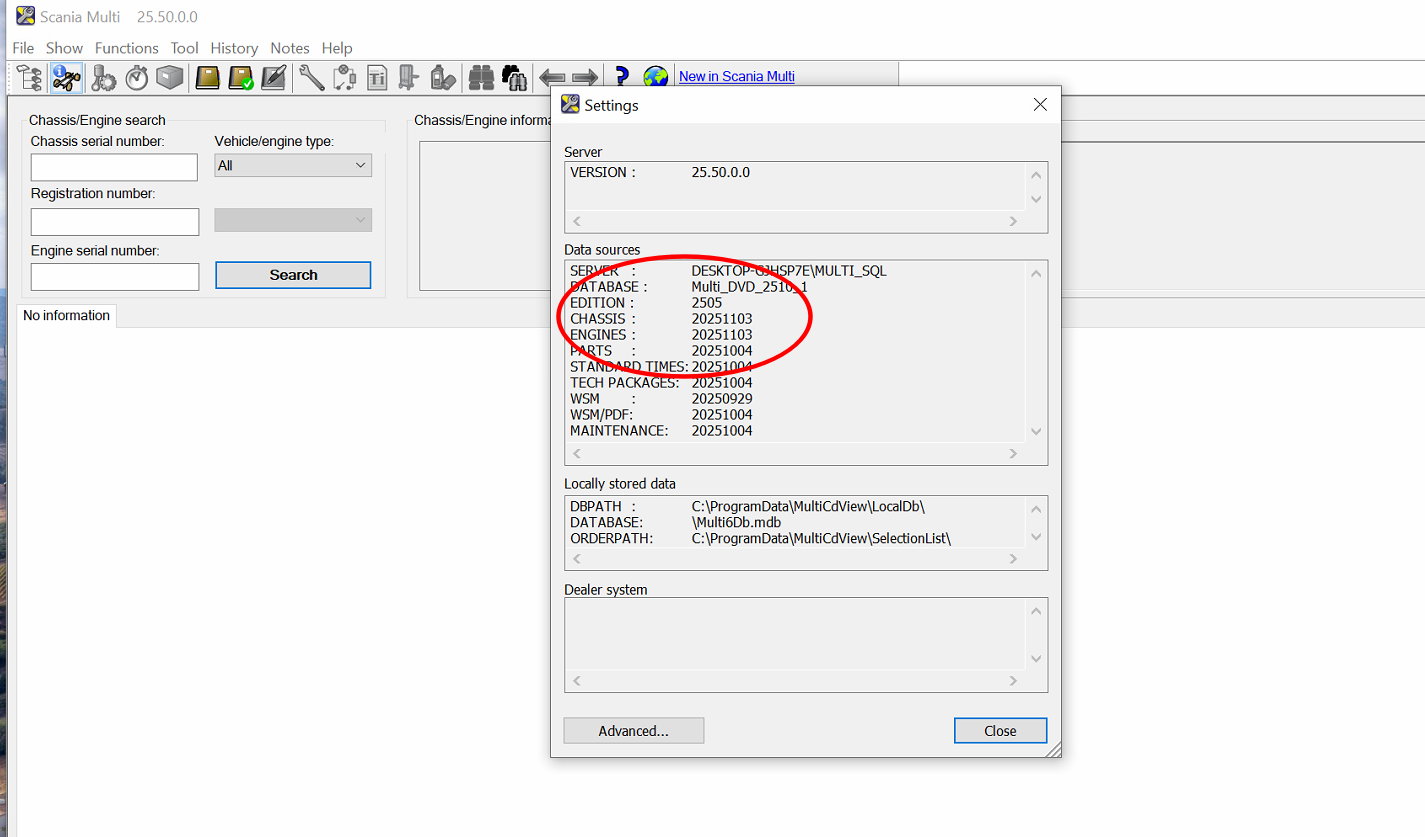
Task: Click the book with green checkmark icon
Action: click(241, 76)
